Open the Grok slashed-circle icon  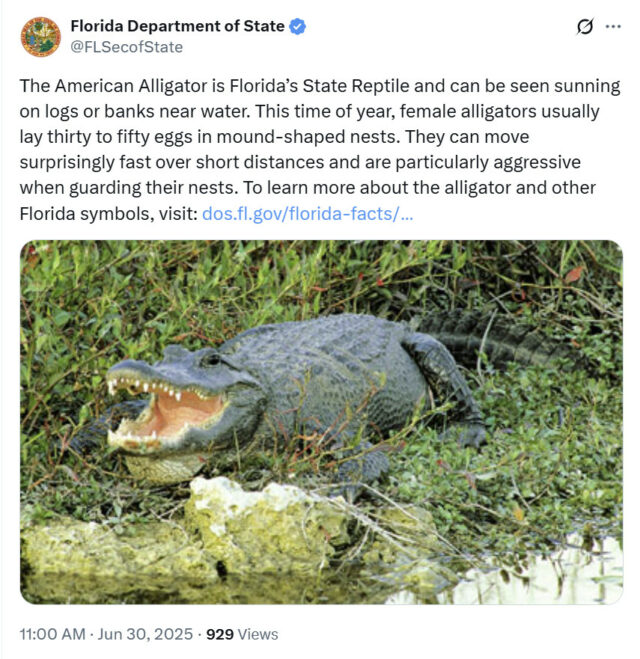coord(585,26)
